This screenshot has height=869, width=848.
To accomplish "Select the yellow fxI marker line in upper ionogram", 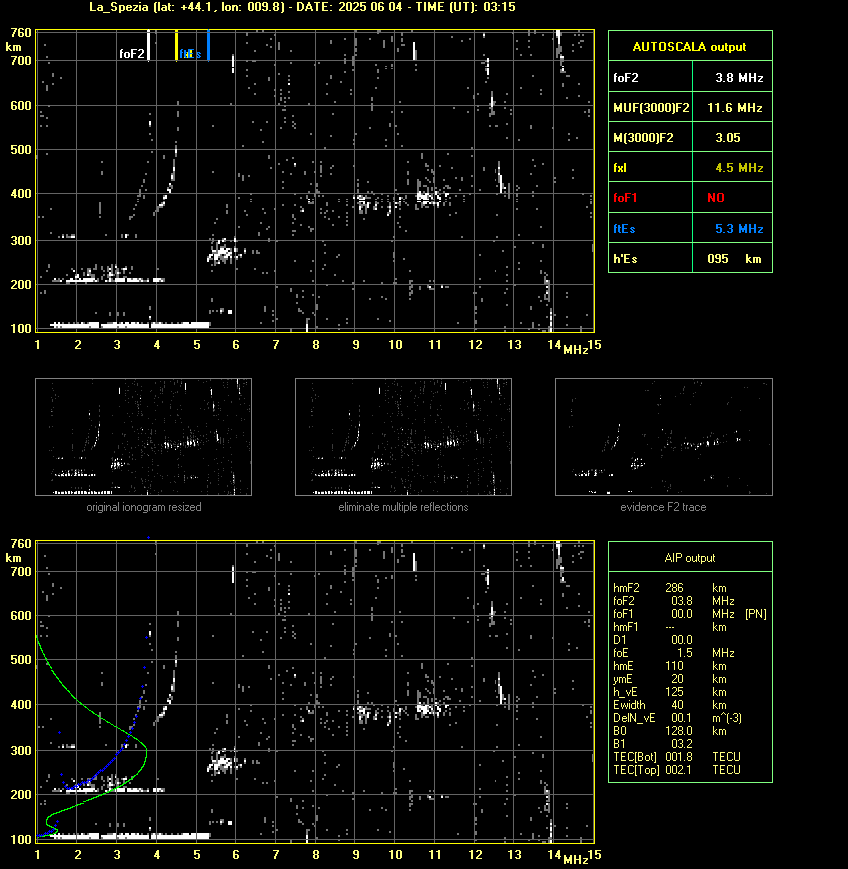I will tap(176, 45).
